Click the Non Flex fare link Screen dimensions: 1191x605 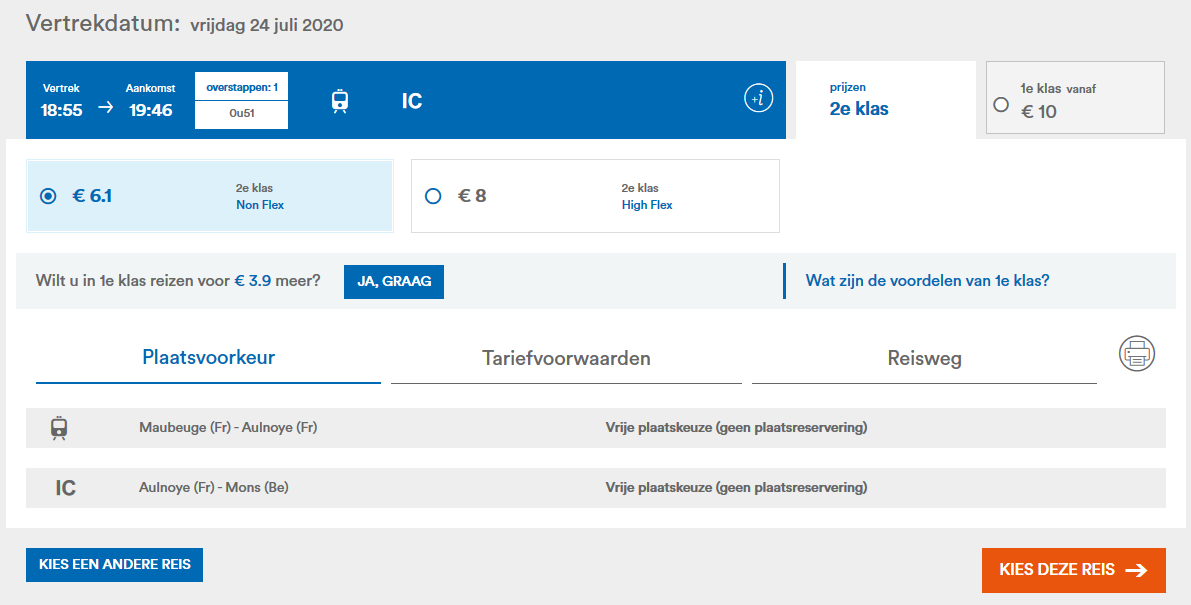[x=260, y=205]
